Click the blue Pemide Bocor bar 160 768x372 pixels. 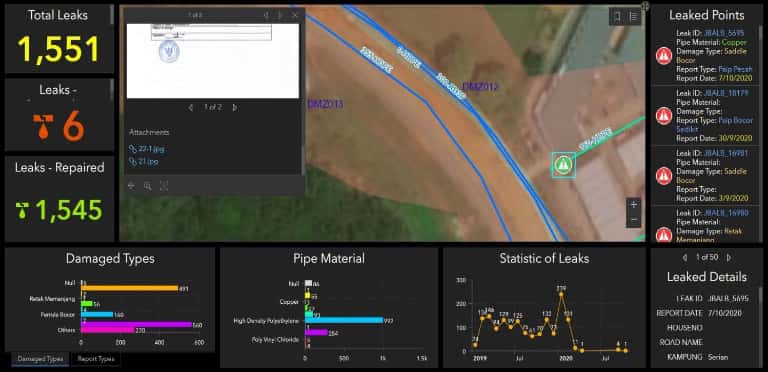pos(96,315)
